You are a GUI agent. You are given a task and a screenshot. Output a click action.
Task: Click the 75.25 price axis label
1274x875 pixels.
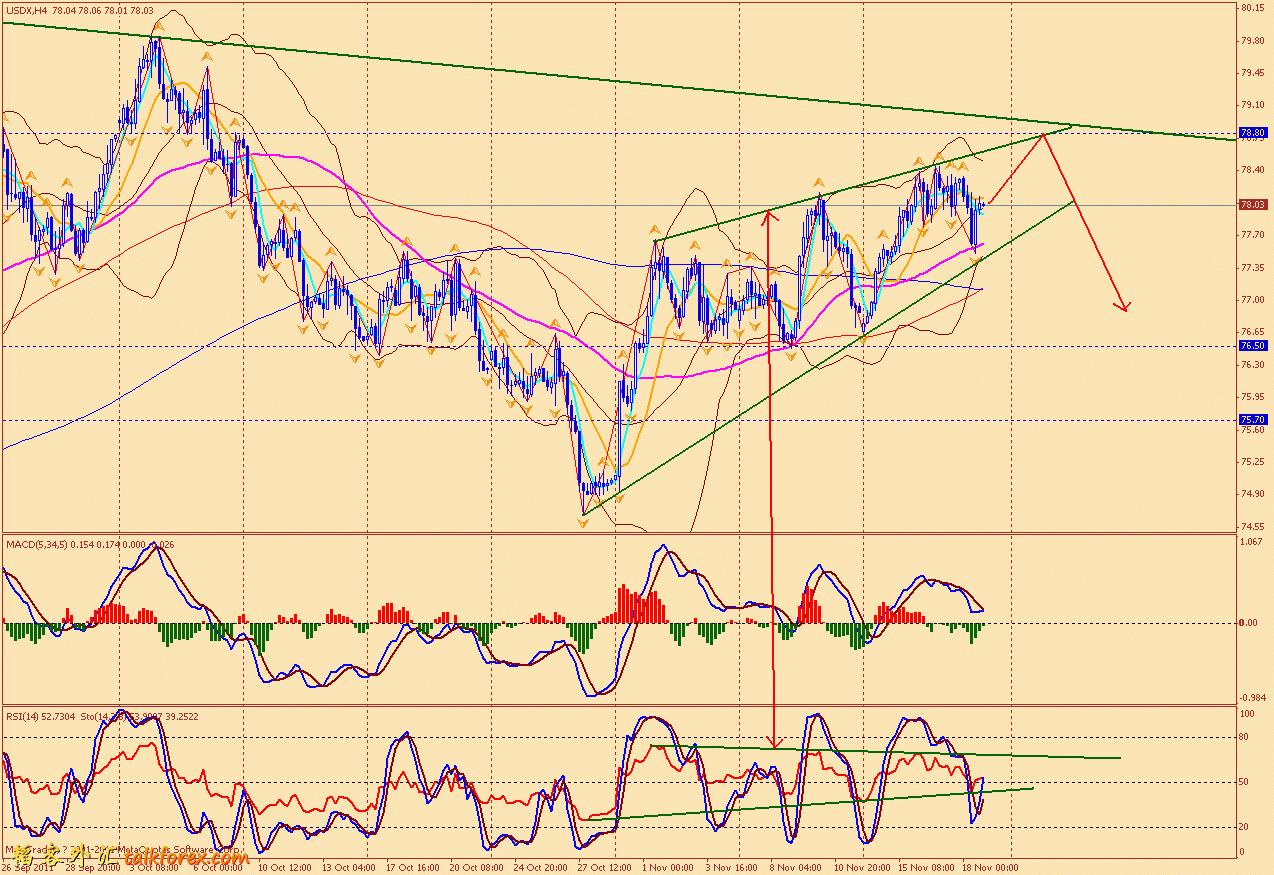(1253, 462)
